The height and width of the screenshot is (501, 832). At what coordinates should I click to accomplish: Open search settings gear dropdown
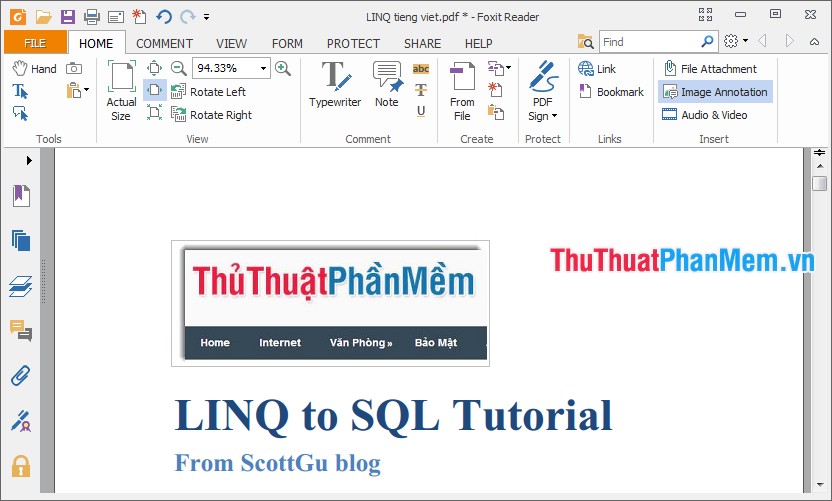(736, 41)
